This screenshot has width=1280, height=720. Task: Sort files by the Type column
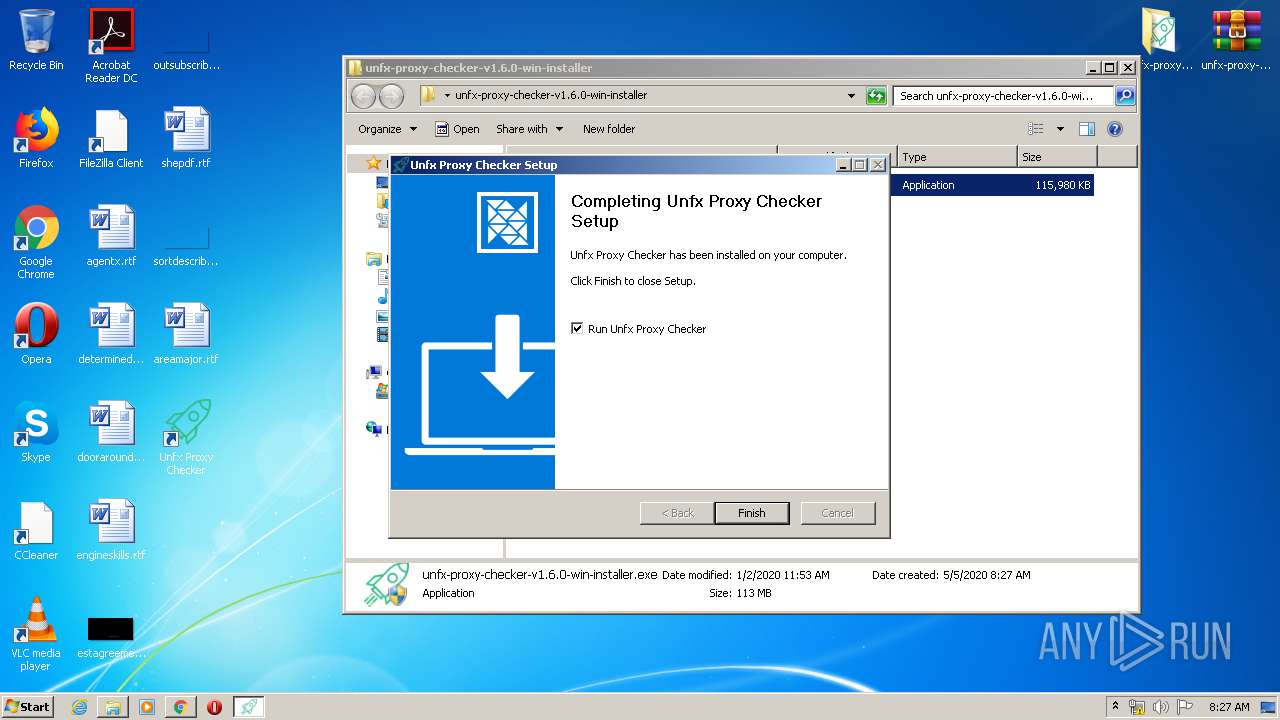coord(957,157)
